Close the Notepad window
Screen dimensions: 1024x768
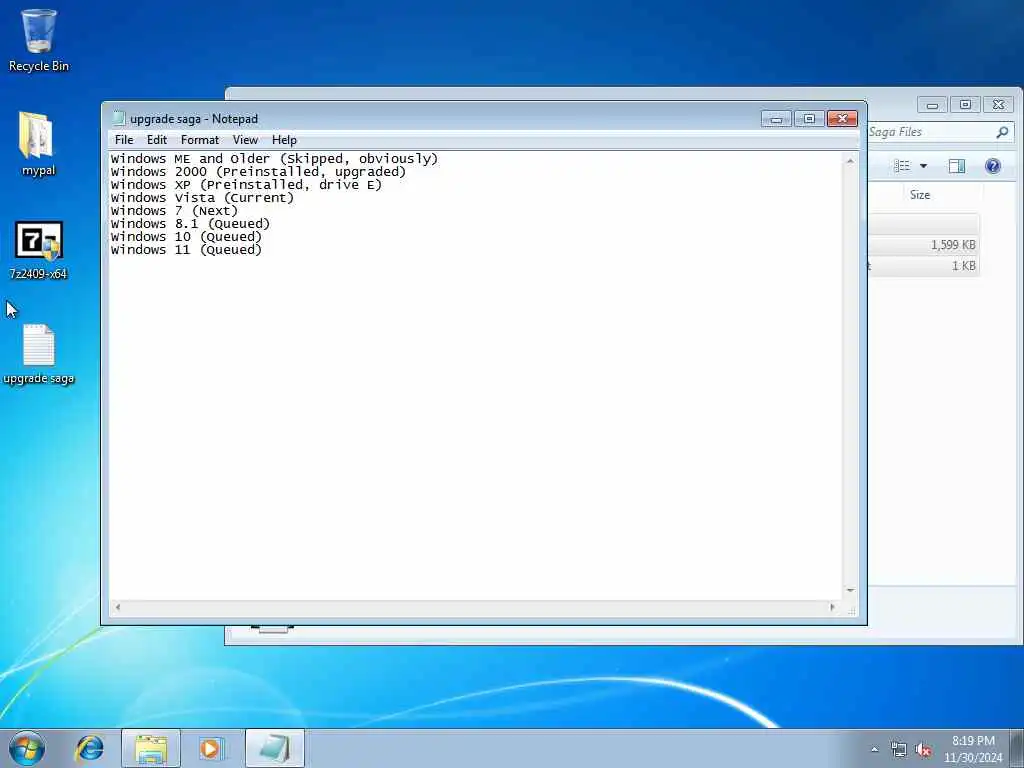pos(842,118)
